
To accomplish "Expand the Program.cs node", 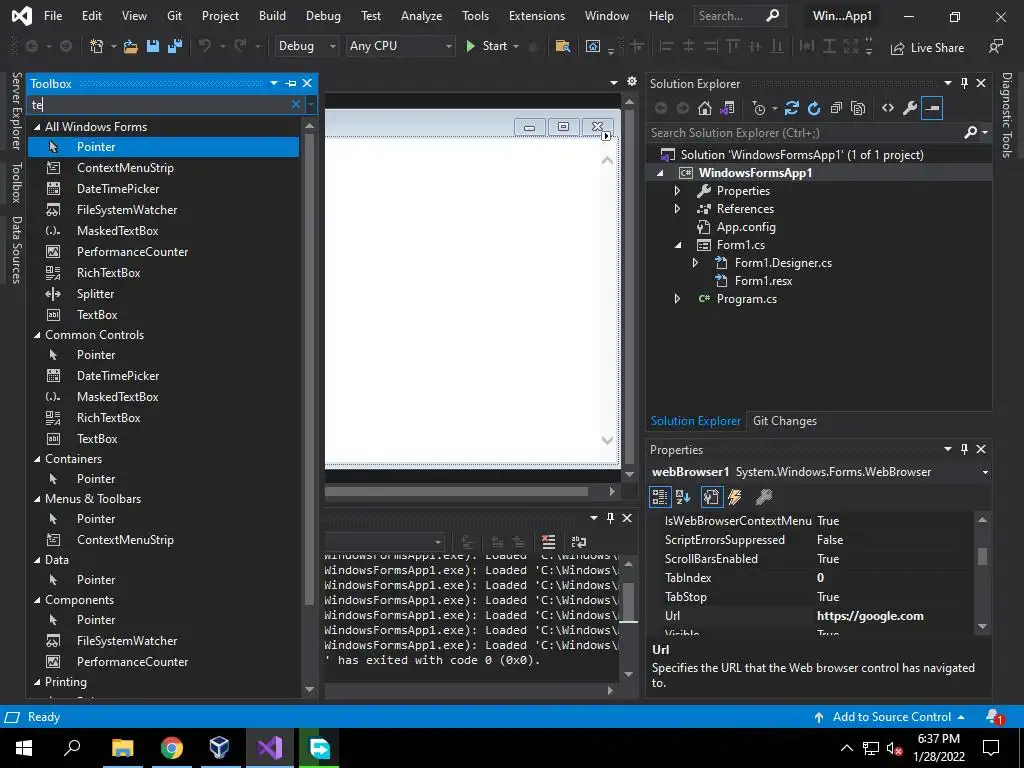I will (677, 298).
